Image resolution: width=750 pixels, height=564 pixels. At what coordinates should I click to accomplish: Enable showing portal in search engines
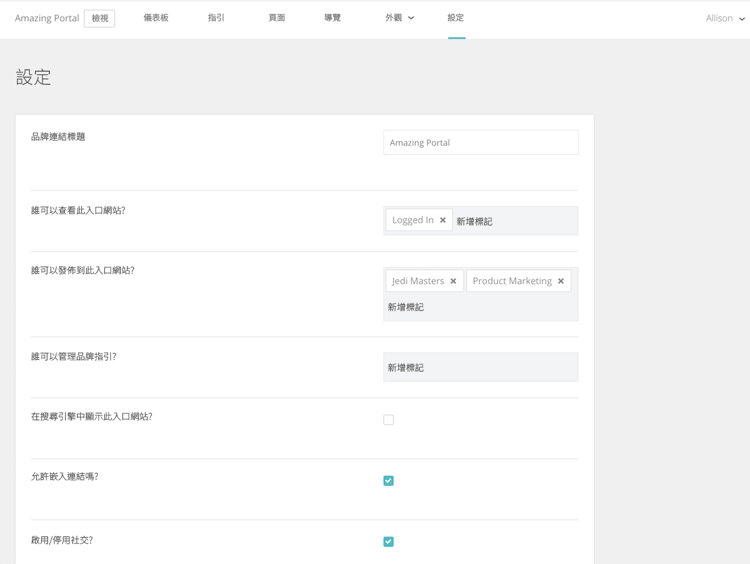388,420
